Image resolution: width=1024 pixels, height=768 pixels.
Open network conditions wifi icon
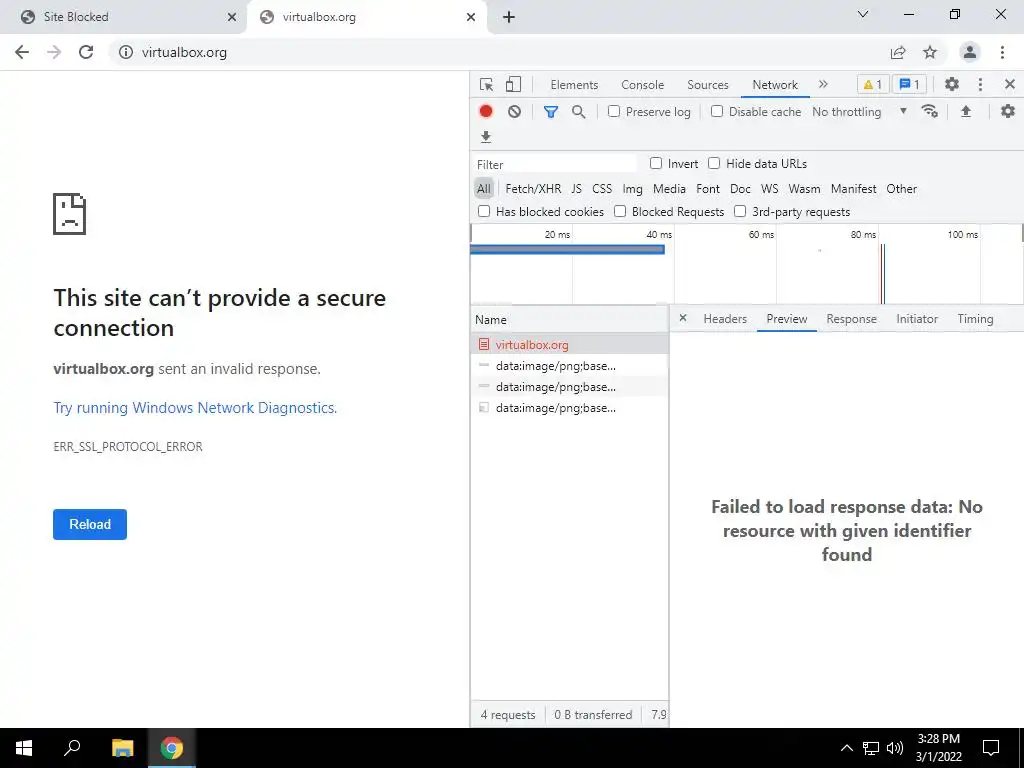[x=929, y=111]
